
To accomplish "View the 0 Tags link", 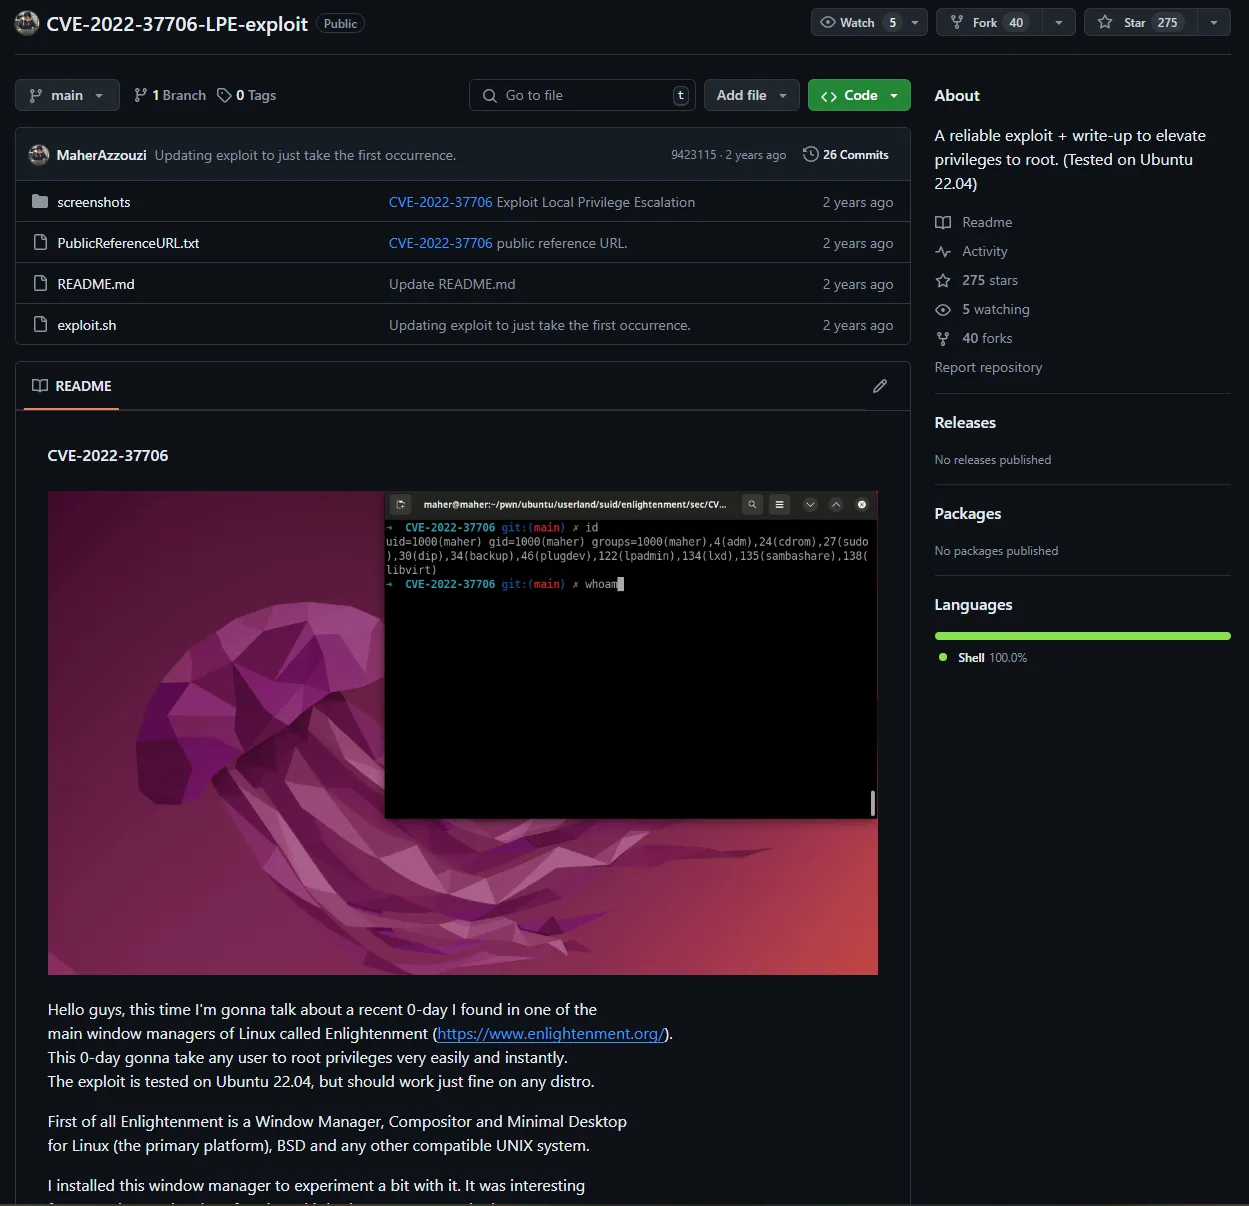I will pyautogui.click(x=247, y=95).
